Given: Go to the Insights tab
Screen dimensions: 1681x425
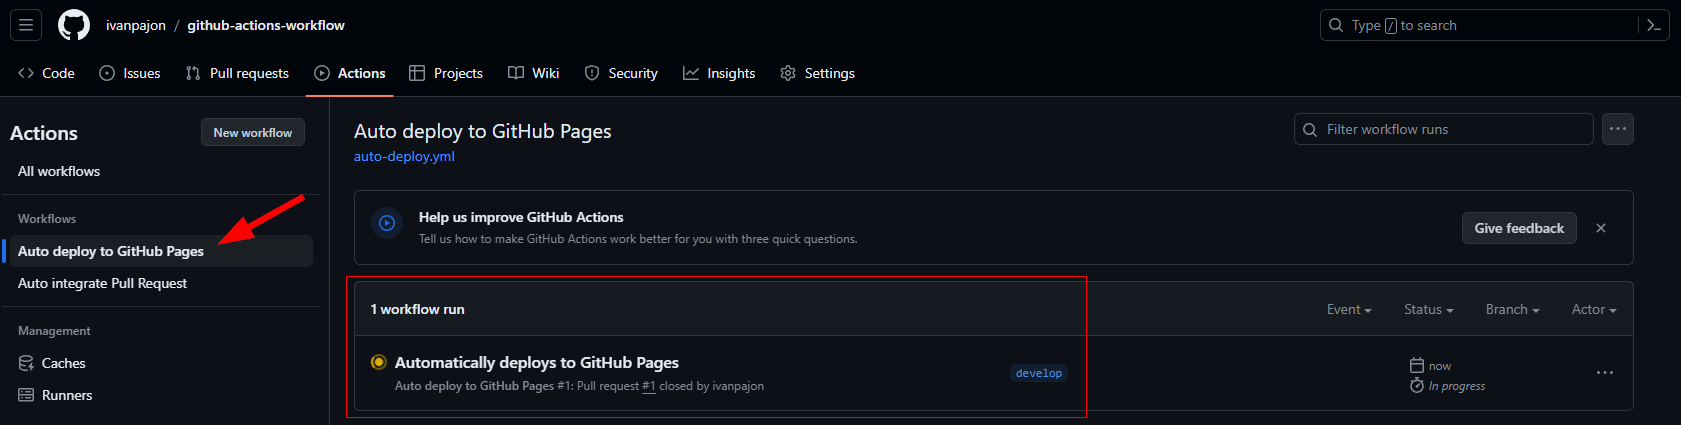Looking at the screenshot, I should [719, 73].
